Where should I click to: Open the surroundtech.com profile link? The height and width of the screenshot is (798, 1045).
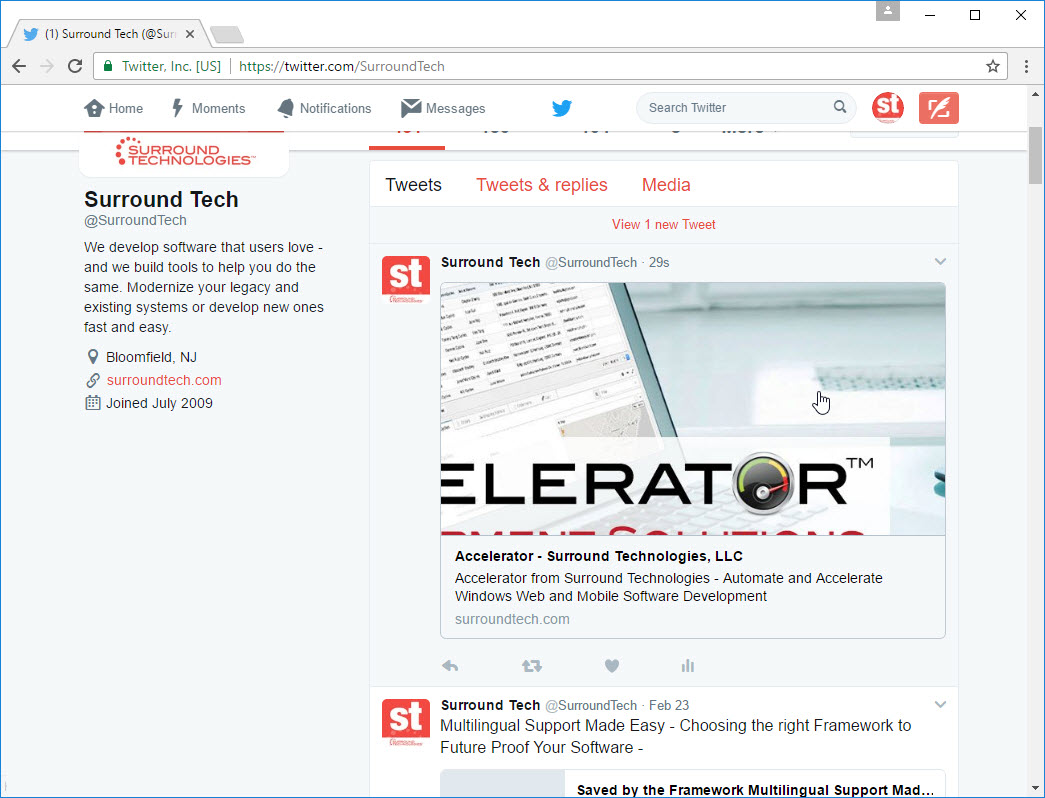point(164,380)
